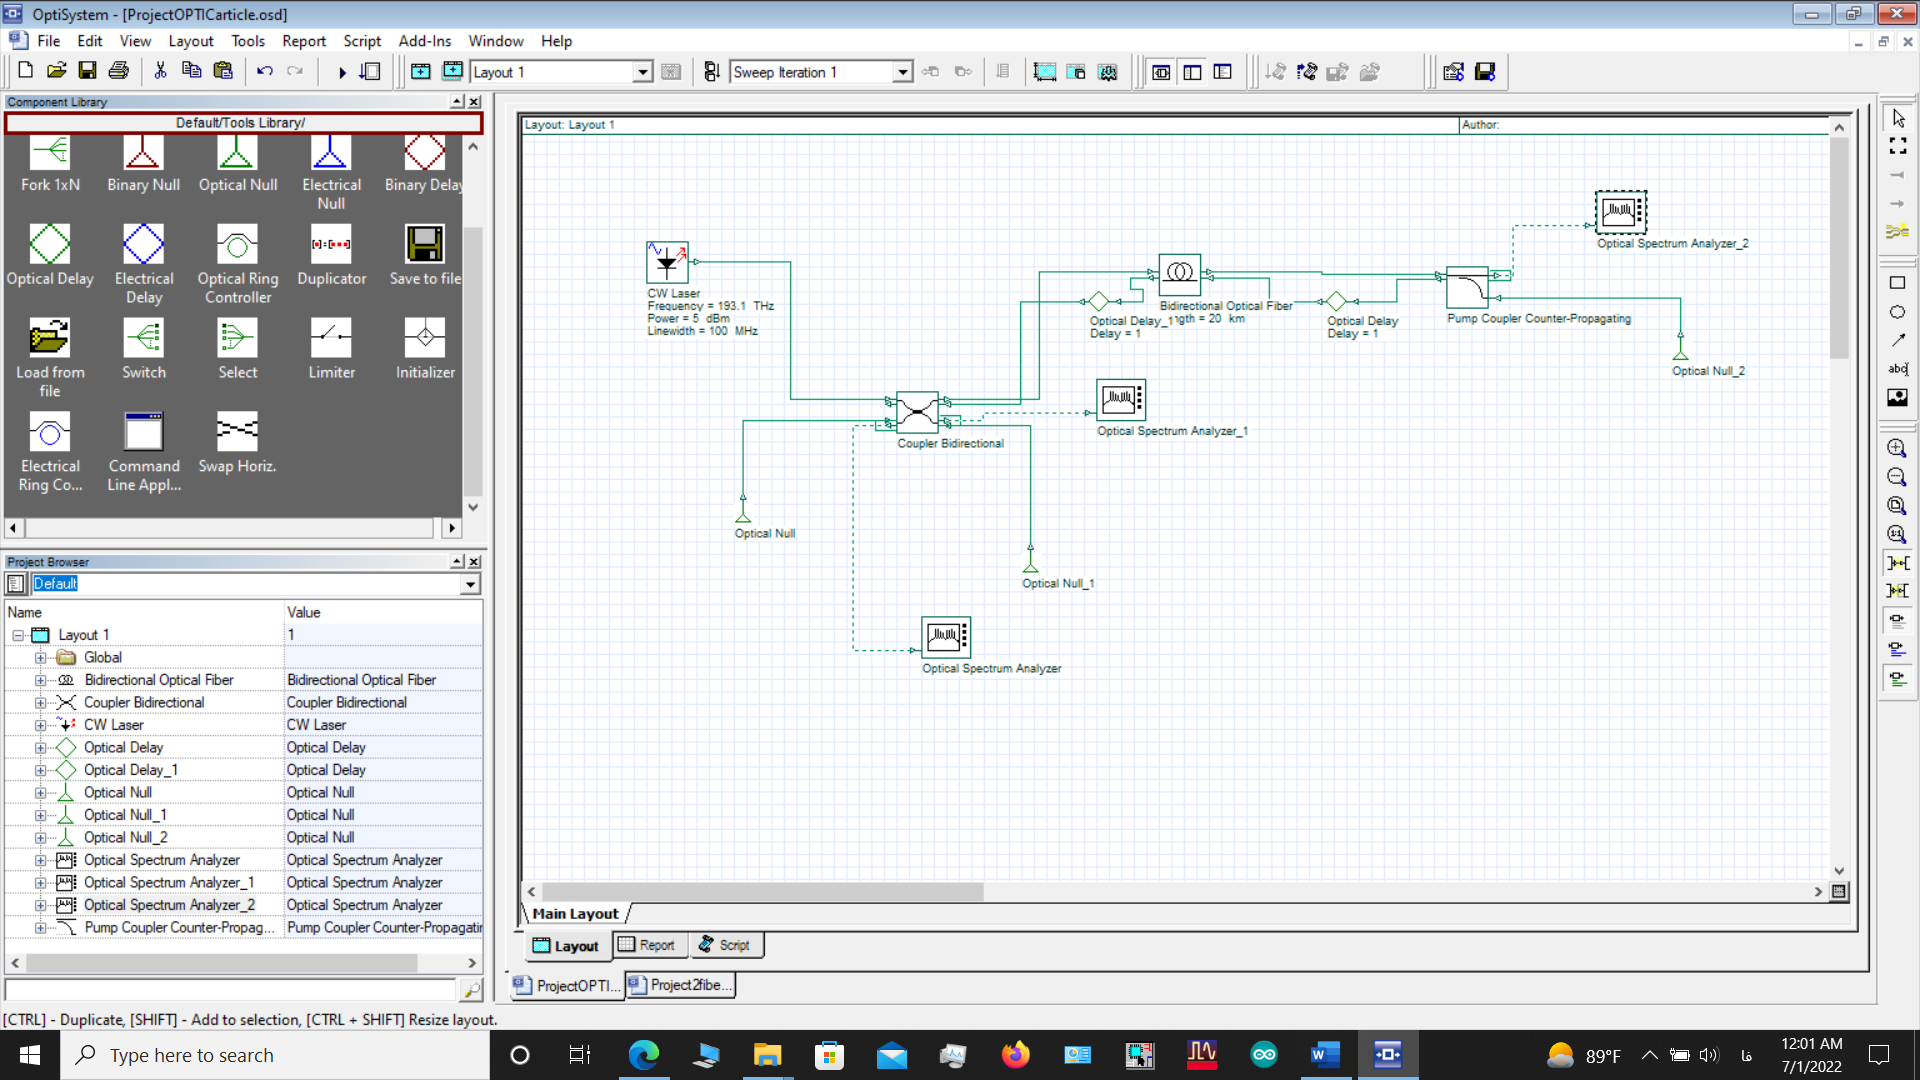Open the Layout 1 dropdown
The height and width of the screenshot is (1080, 1920).
[x=644, y=71]
